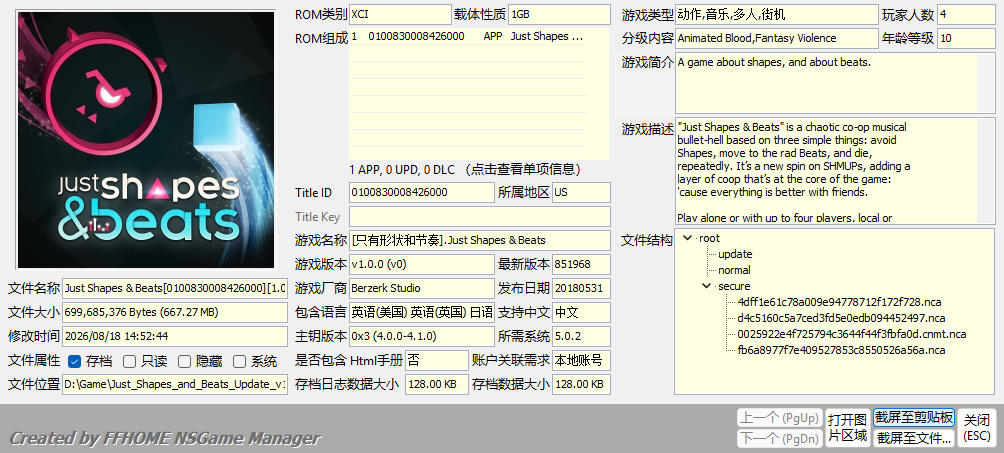This screenshot has height=453, width=1004.
Task: Click the 游戏描述 game description text box
Action: tap(835, 171)
